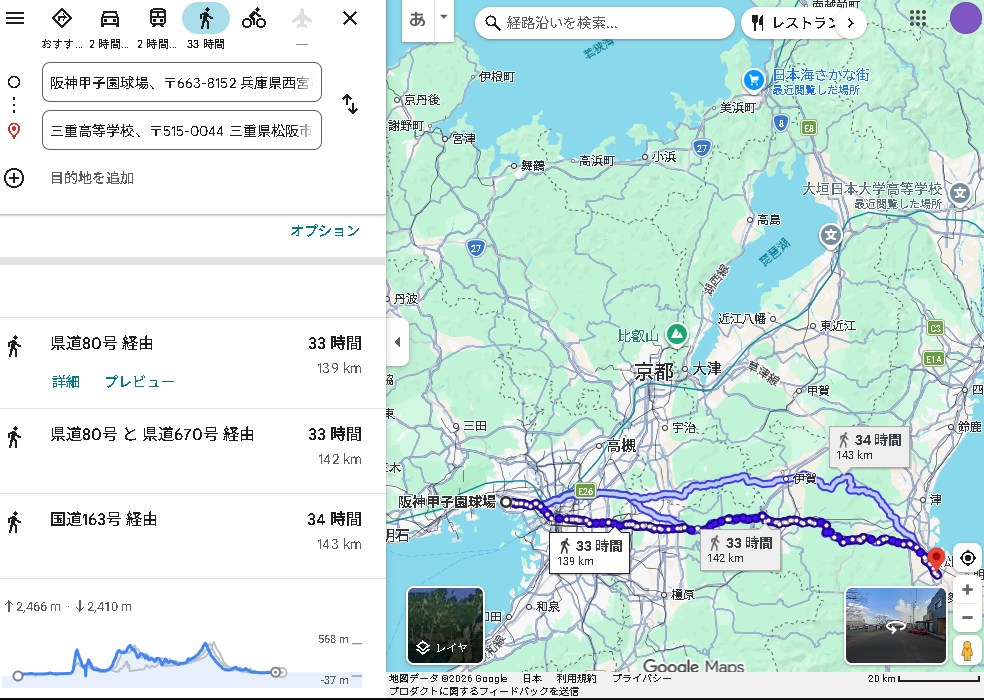Close the directions panel
This screenshot has width=984, height=700.
click(x=350, y=18)
